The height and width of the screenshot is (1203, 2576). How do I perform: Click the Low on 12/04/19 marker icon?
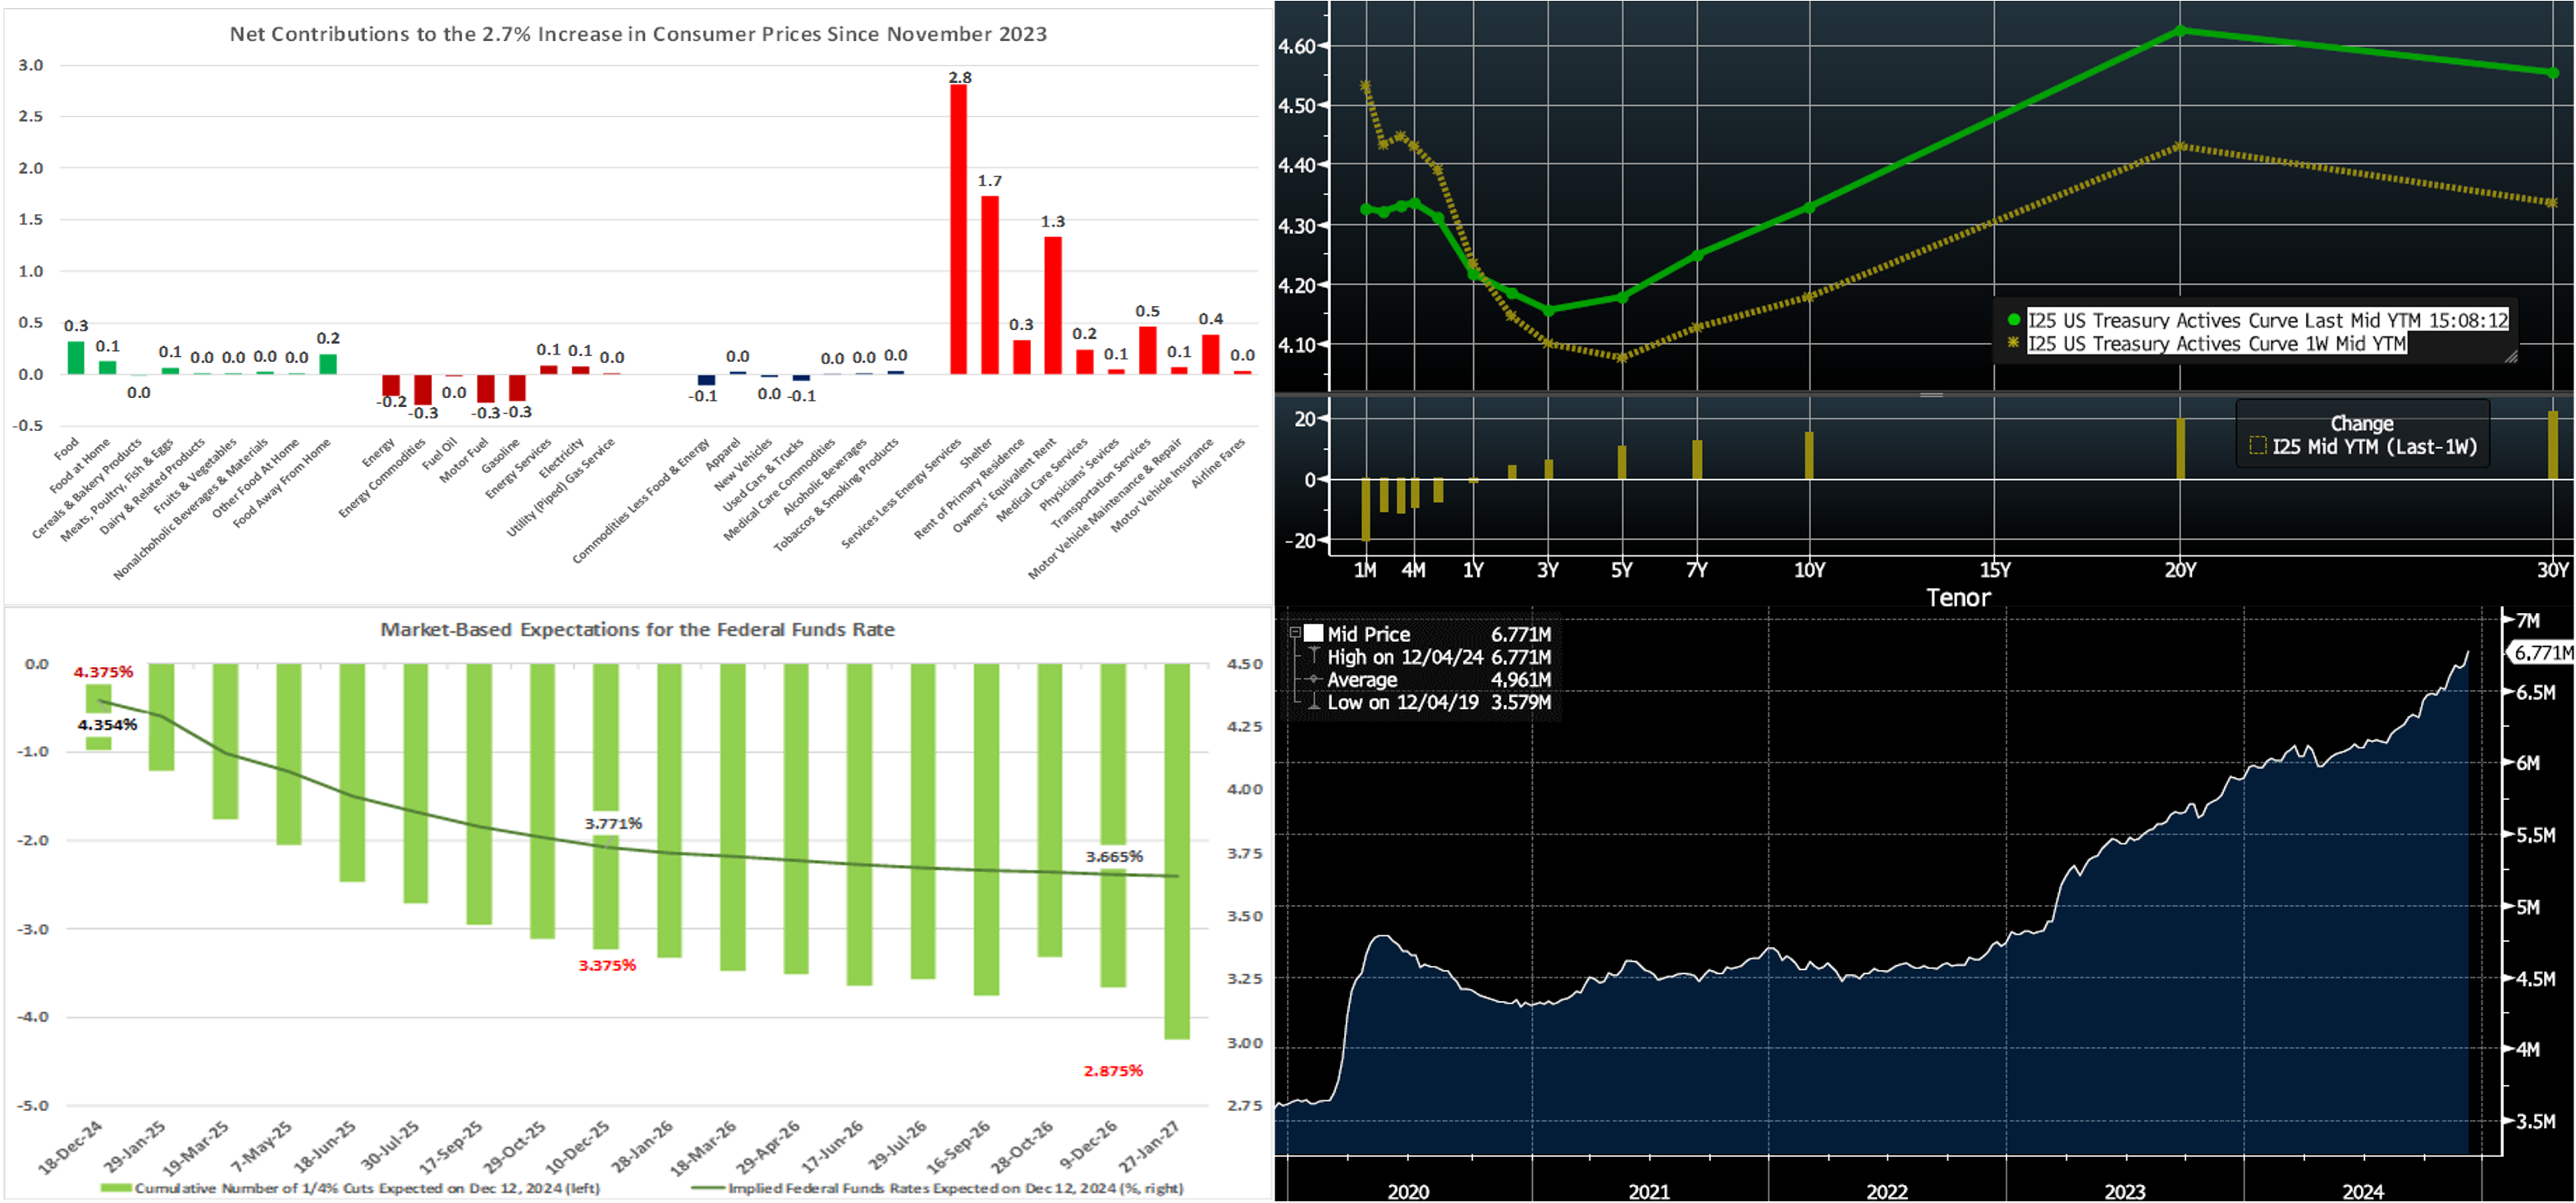pos(1313,702)
